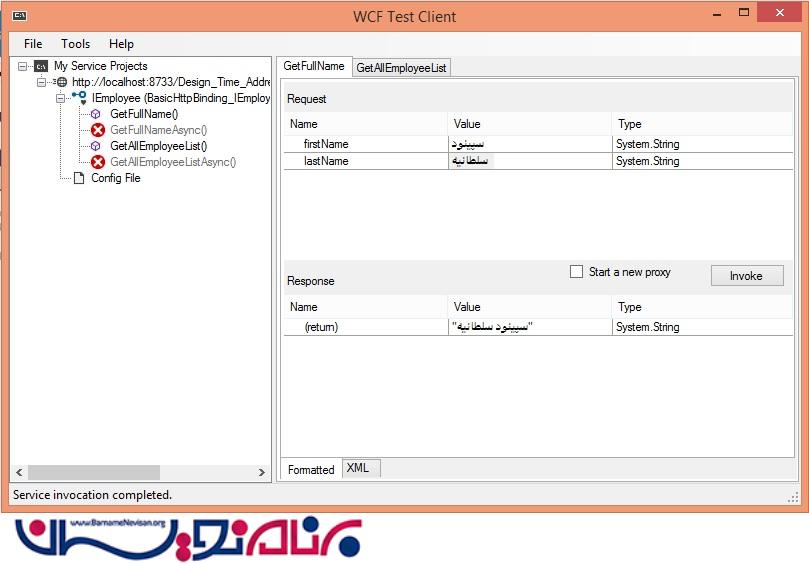809x563 pixels.
Task: Click the Service invocation completed status text
Action: (92, 495)
